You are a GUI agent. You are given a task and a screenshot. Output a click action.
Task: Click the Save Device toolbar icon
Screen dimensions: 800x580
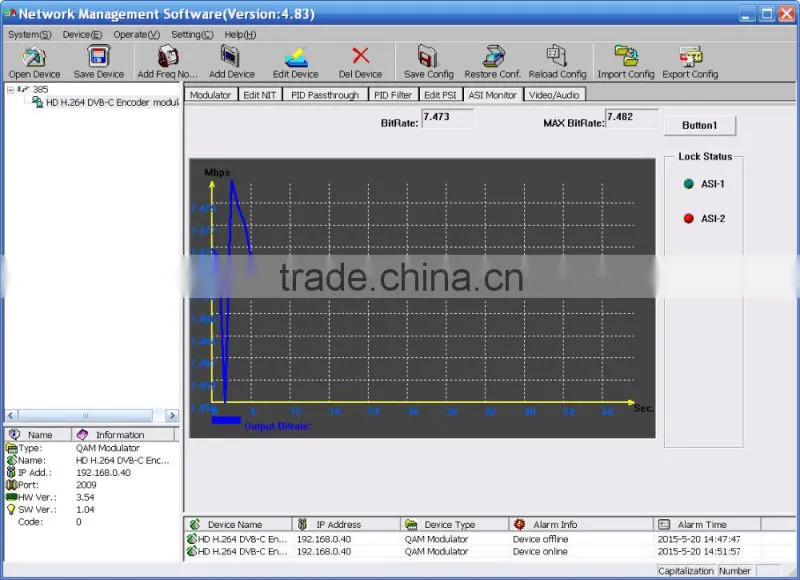(x=98, y=62)
